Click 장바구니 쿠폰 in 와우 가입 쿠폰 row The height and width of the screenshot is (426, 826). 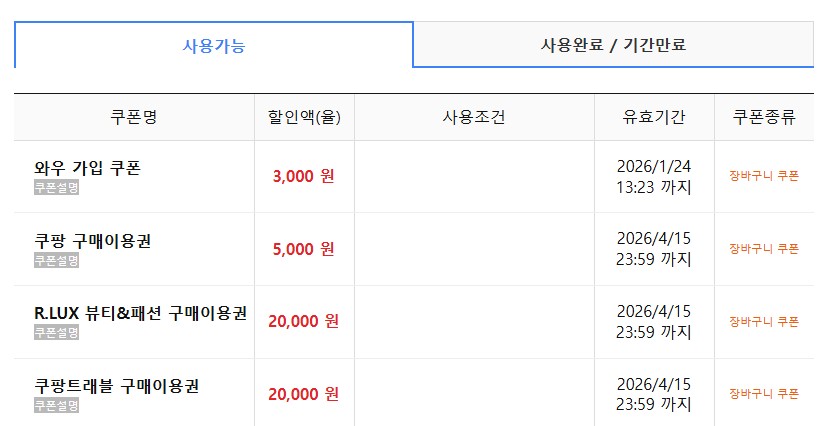[x=764, y=176]
